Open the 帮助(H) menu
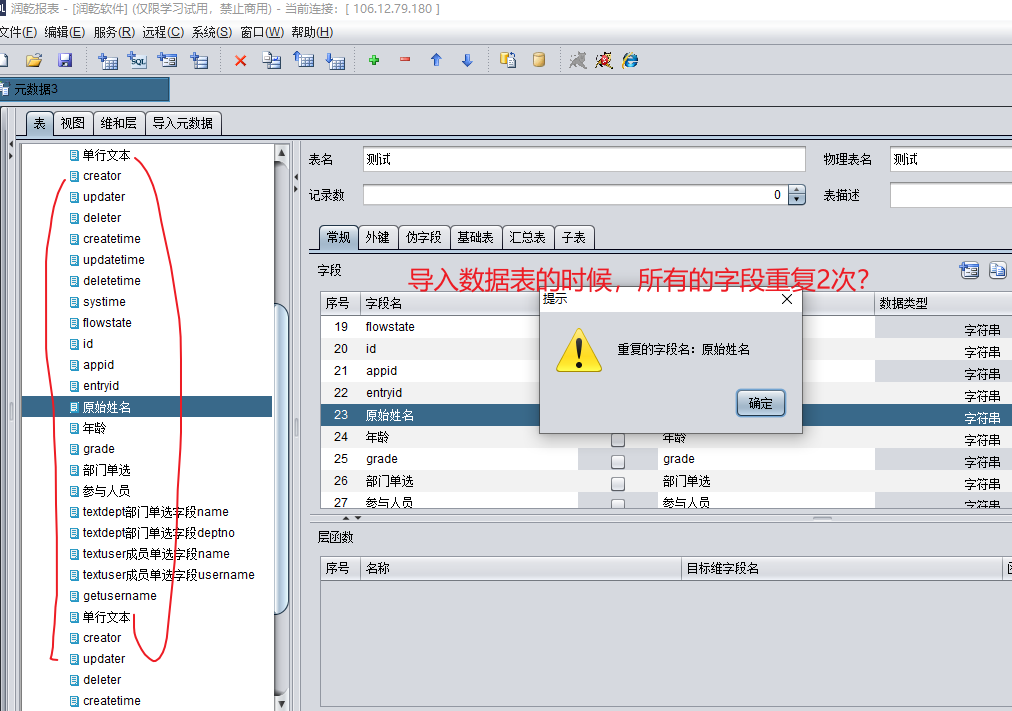 312,32
